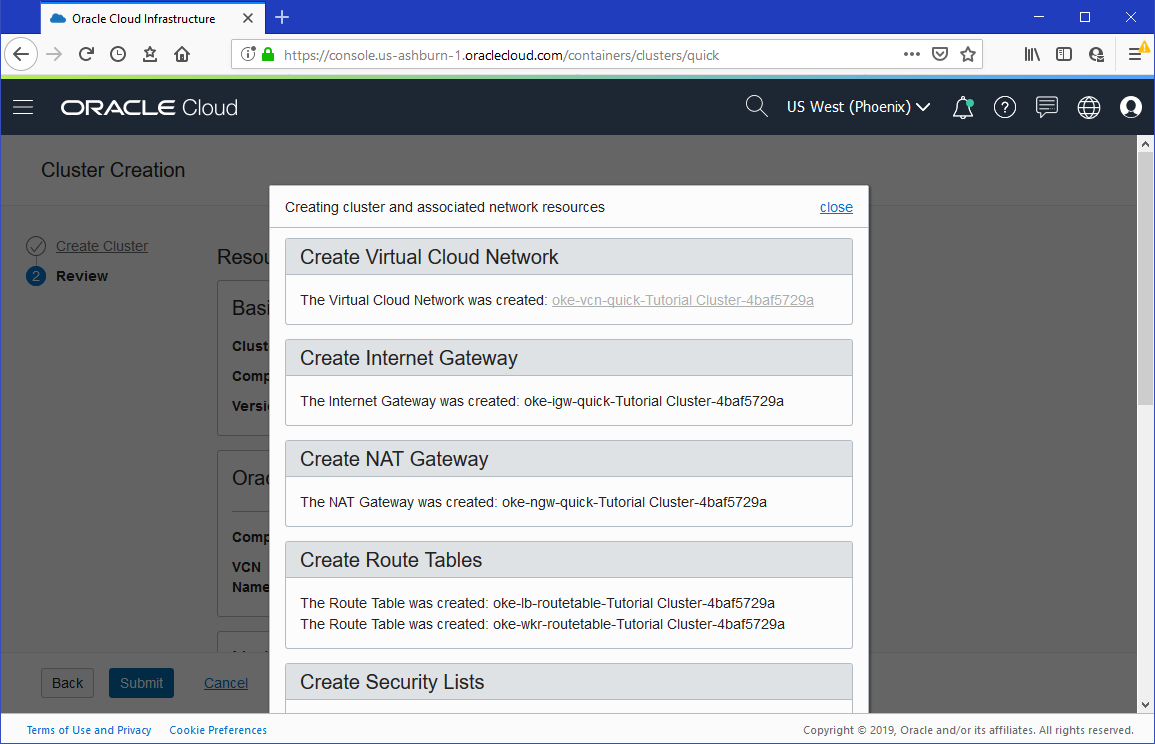The image size is (1155, 744).
Task: Open a new browser tab
Action: click(x=282, y=17)
